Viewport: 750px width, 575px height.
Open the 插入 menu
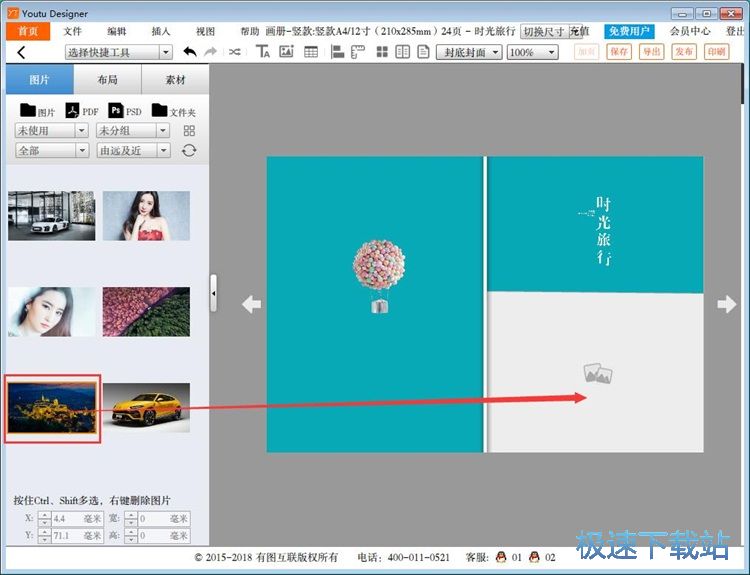[161, 31]
